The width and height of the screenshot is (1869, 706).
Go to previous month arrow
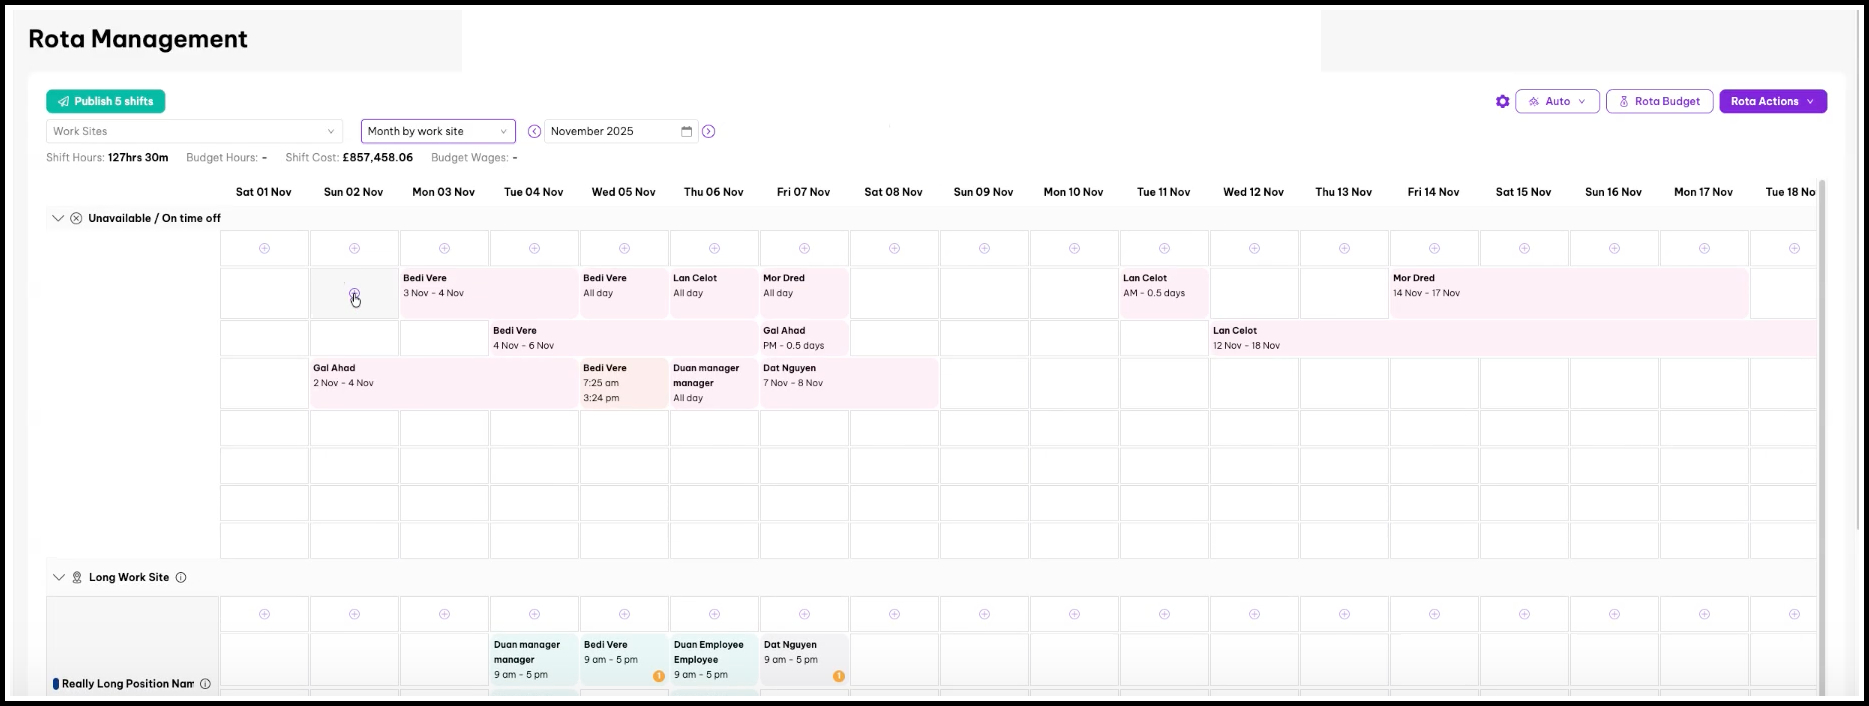click(534, 131)
